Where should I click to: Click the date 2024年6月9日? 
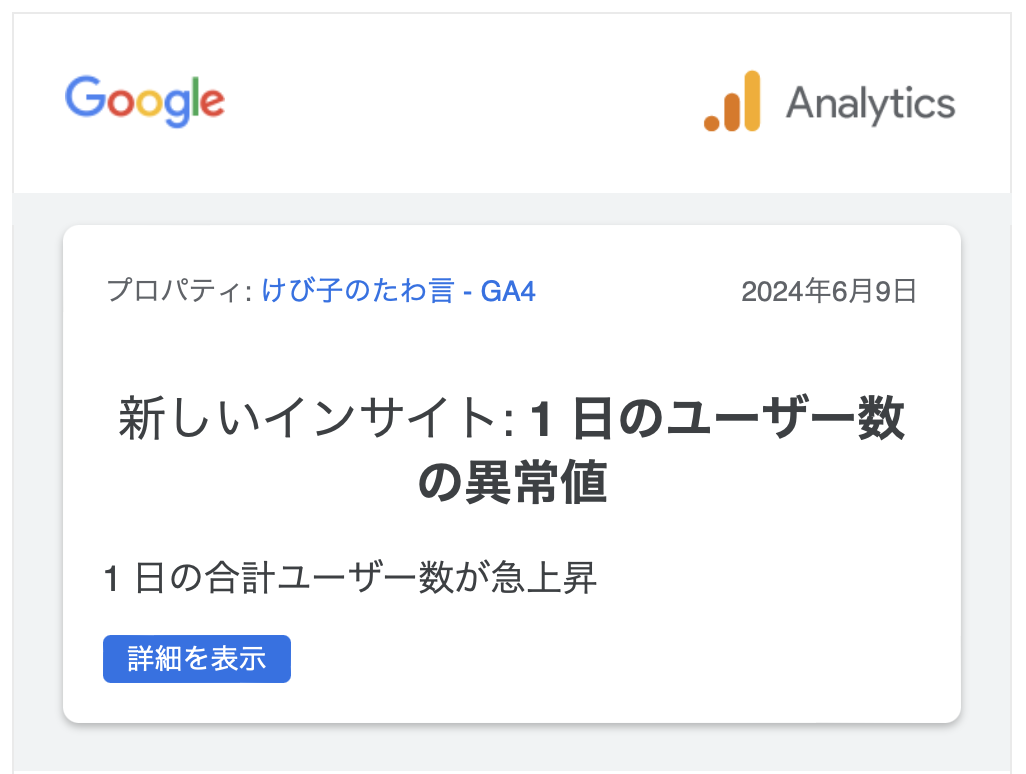(829, 291)
